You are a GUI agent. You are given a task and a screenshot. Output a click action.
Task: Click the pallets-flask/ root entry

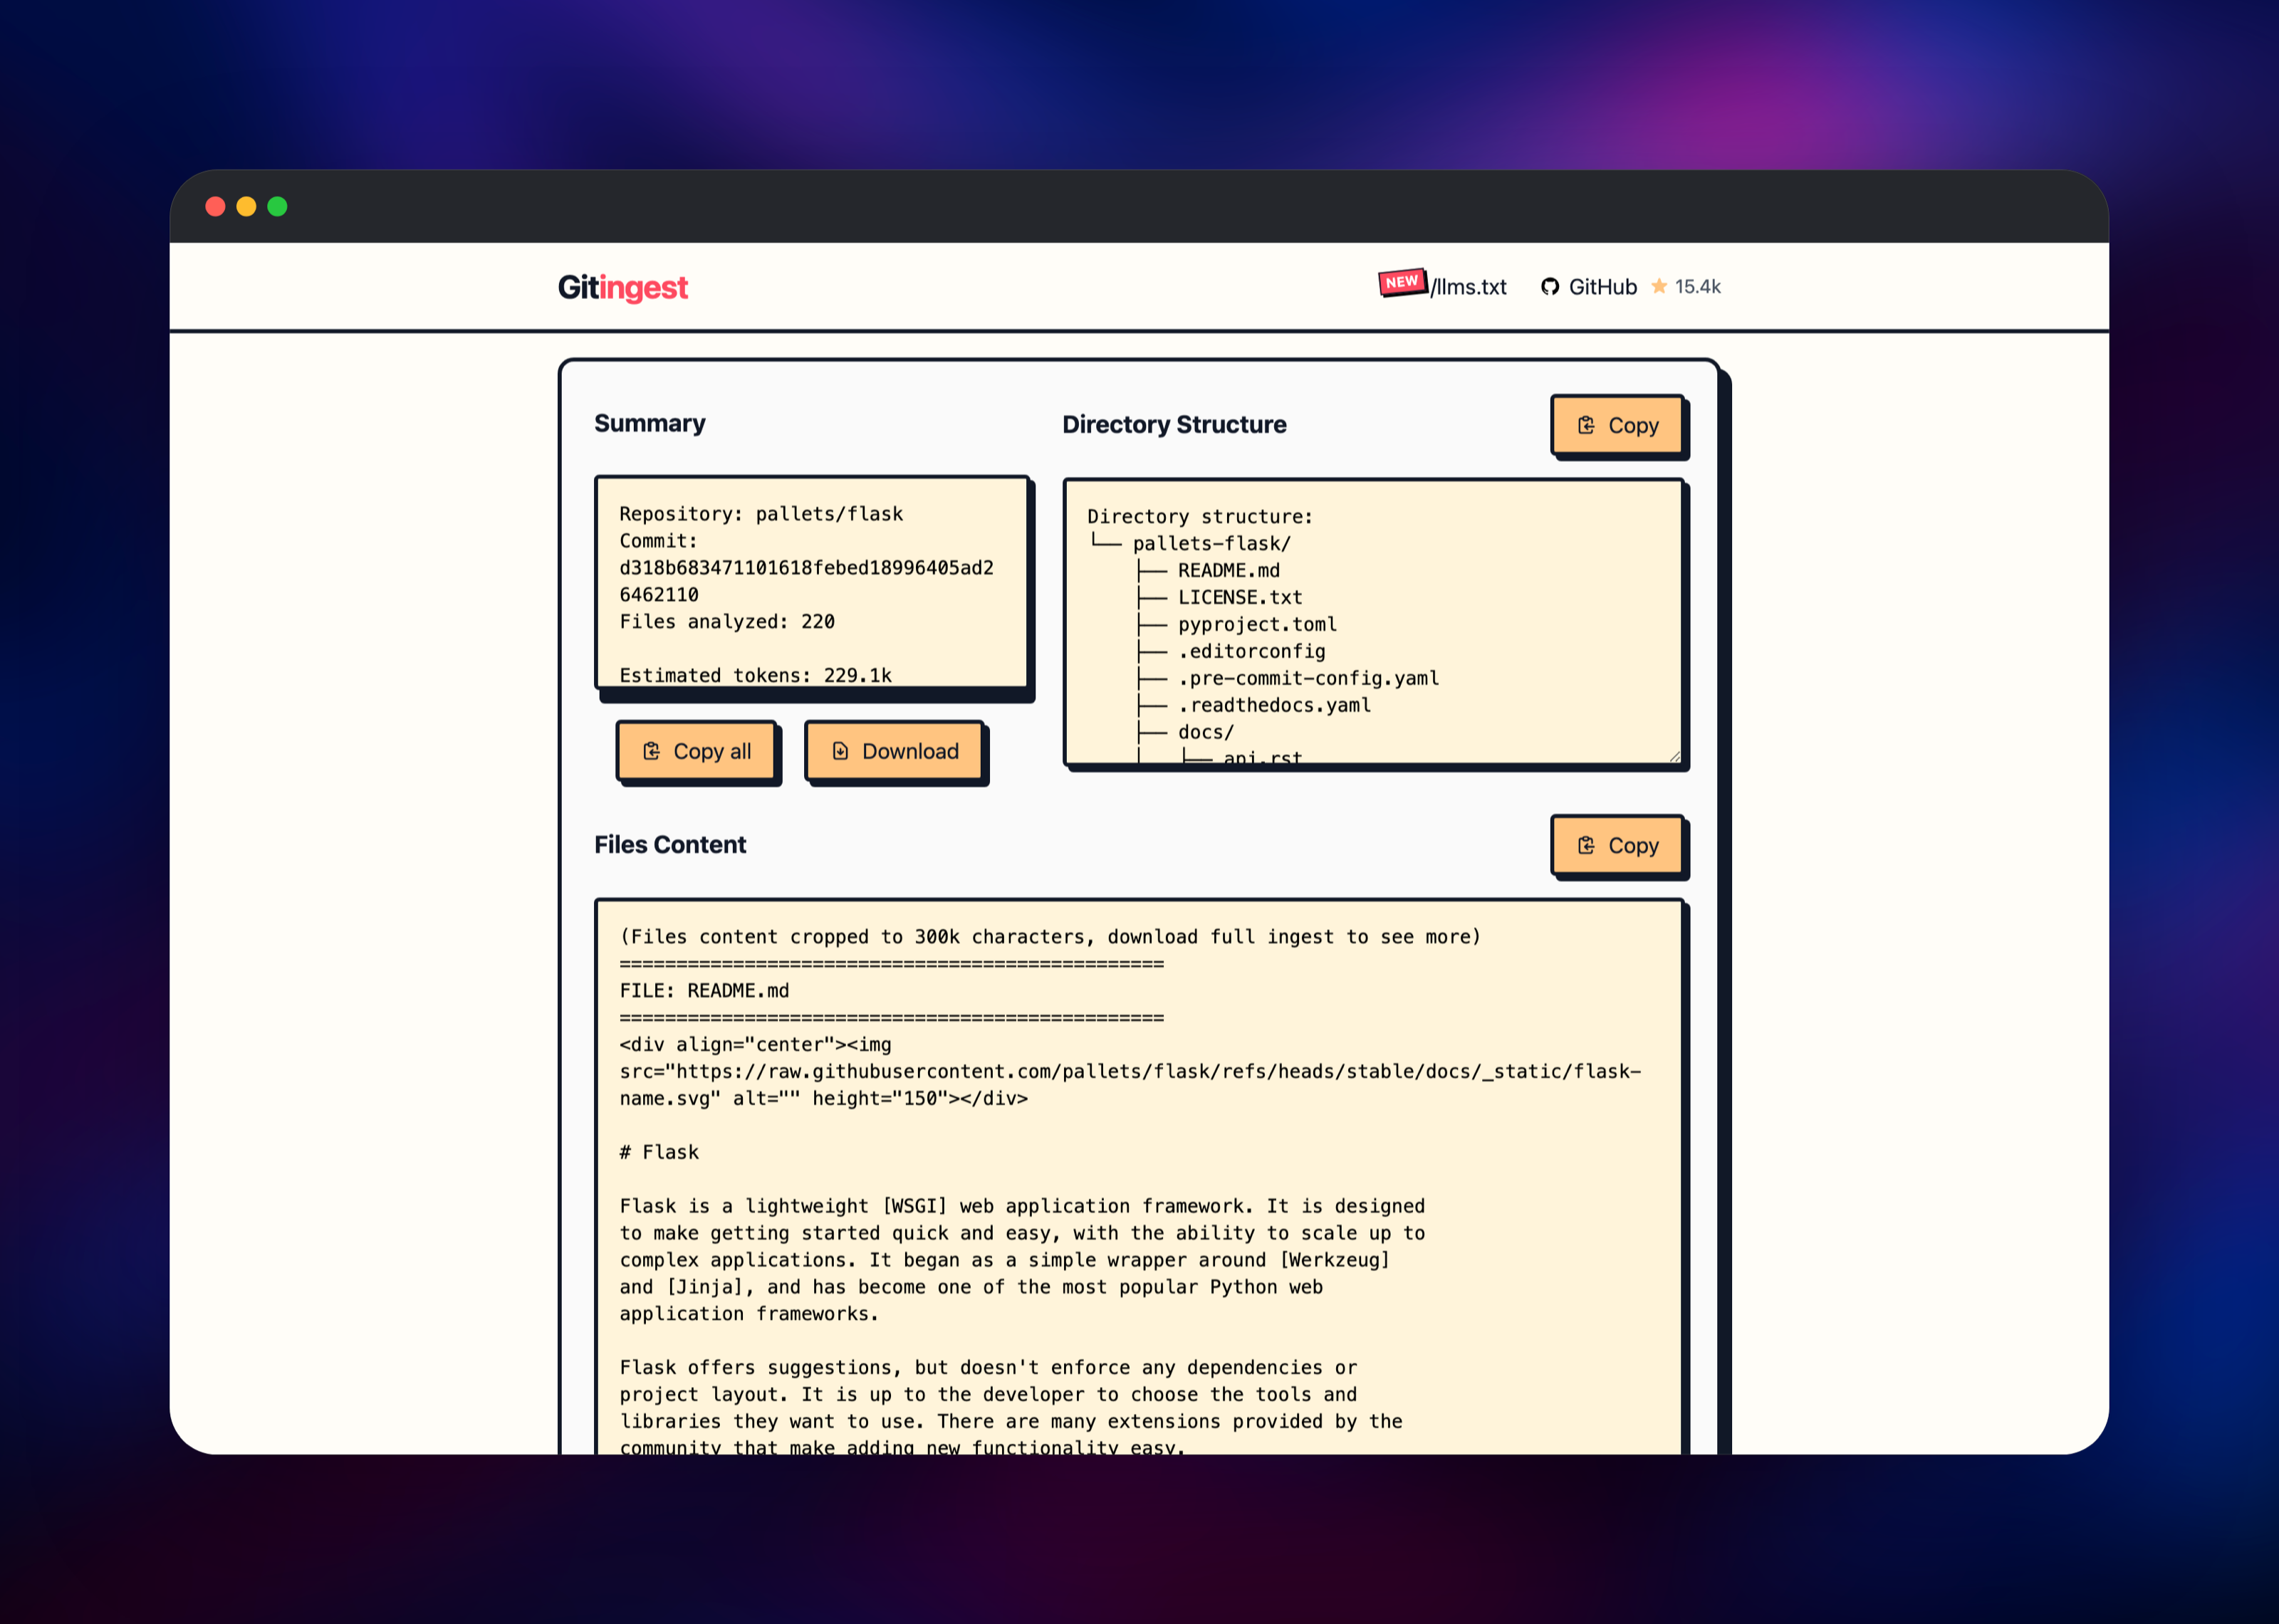pos(1211,543)
